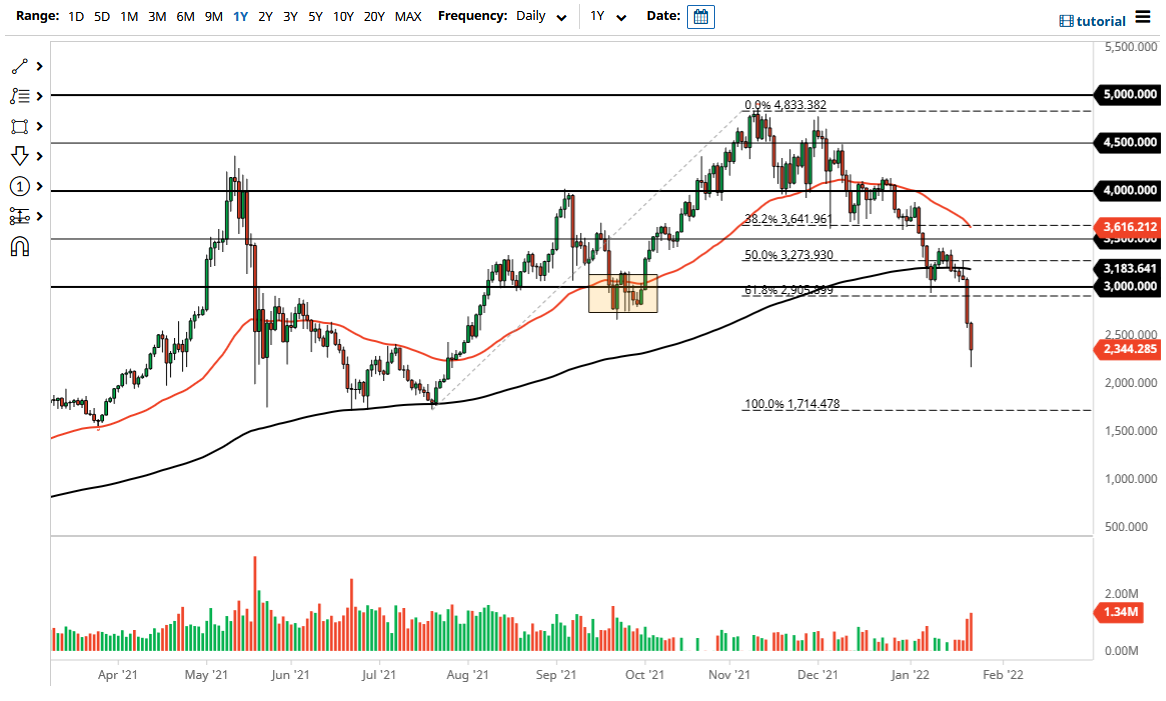Toggle the magnet snap mode

(x=18, y=246)
